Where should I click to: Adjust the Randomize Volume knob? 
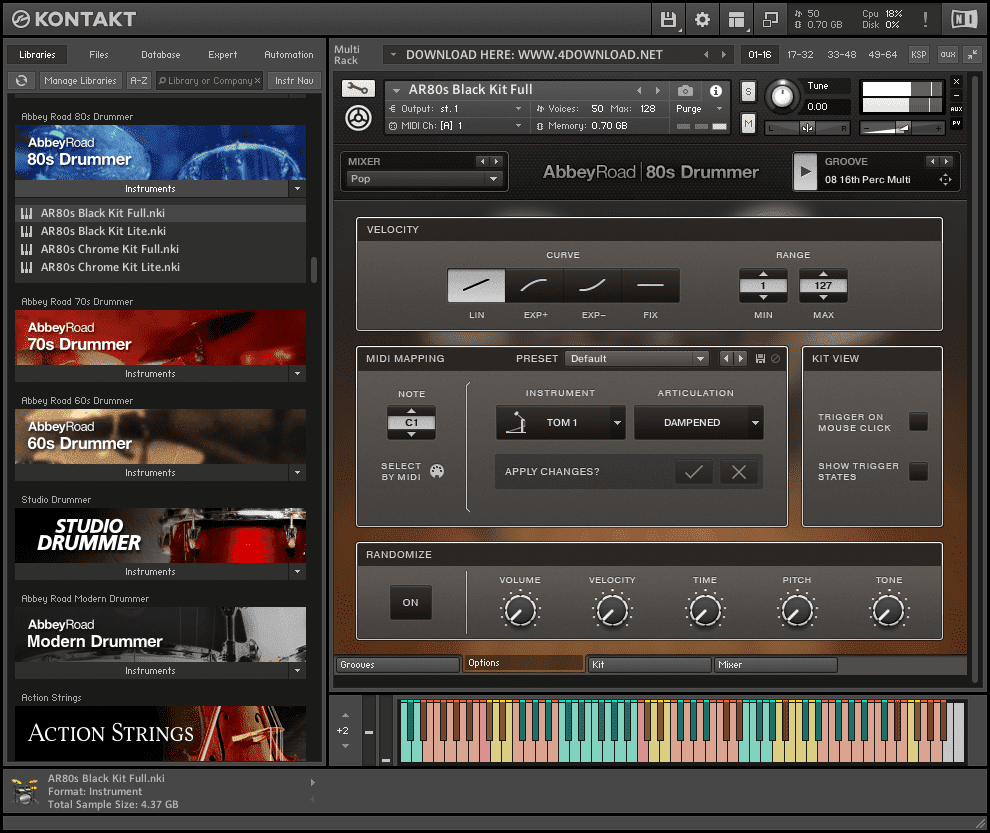click(x=520, y=611)
